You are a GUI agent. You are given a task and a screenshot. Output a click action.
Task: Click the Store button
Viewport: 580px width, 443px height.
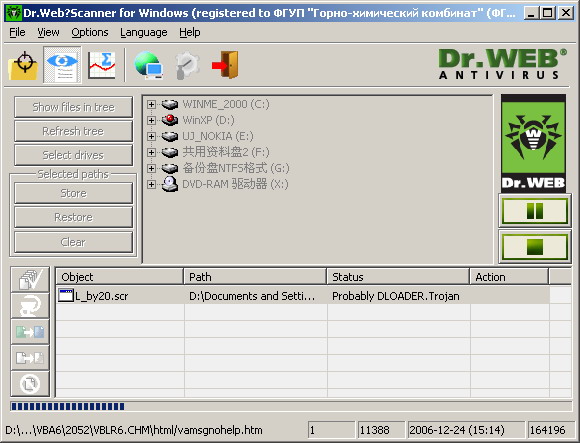click(x=73, y=193)
